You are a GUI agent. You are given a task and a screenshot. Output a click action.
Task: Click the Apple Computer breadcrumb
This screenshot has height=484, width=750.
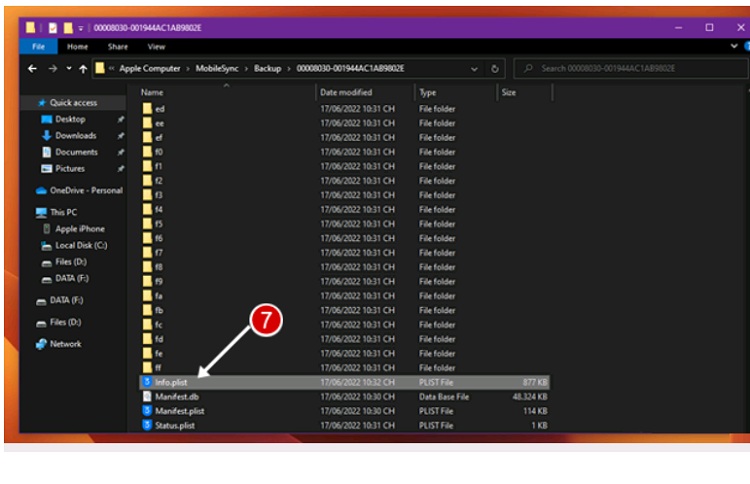click(150, 68)
